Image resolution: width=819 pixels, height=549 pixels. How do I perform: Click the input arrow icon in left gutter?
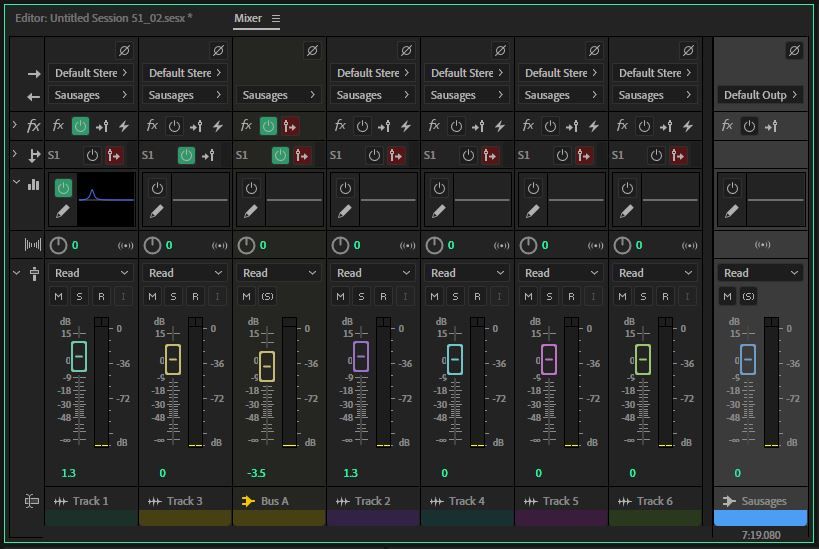click(34, 74)
